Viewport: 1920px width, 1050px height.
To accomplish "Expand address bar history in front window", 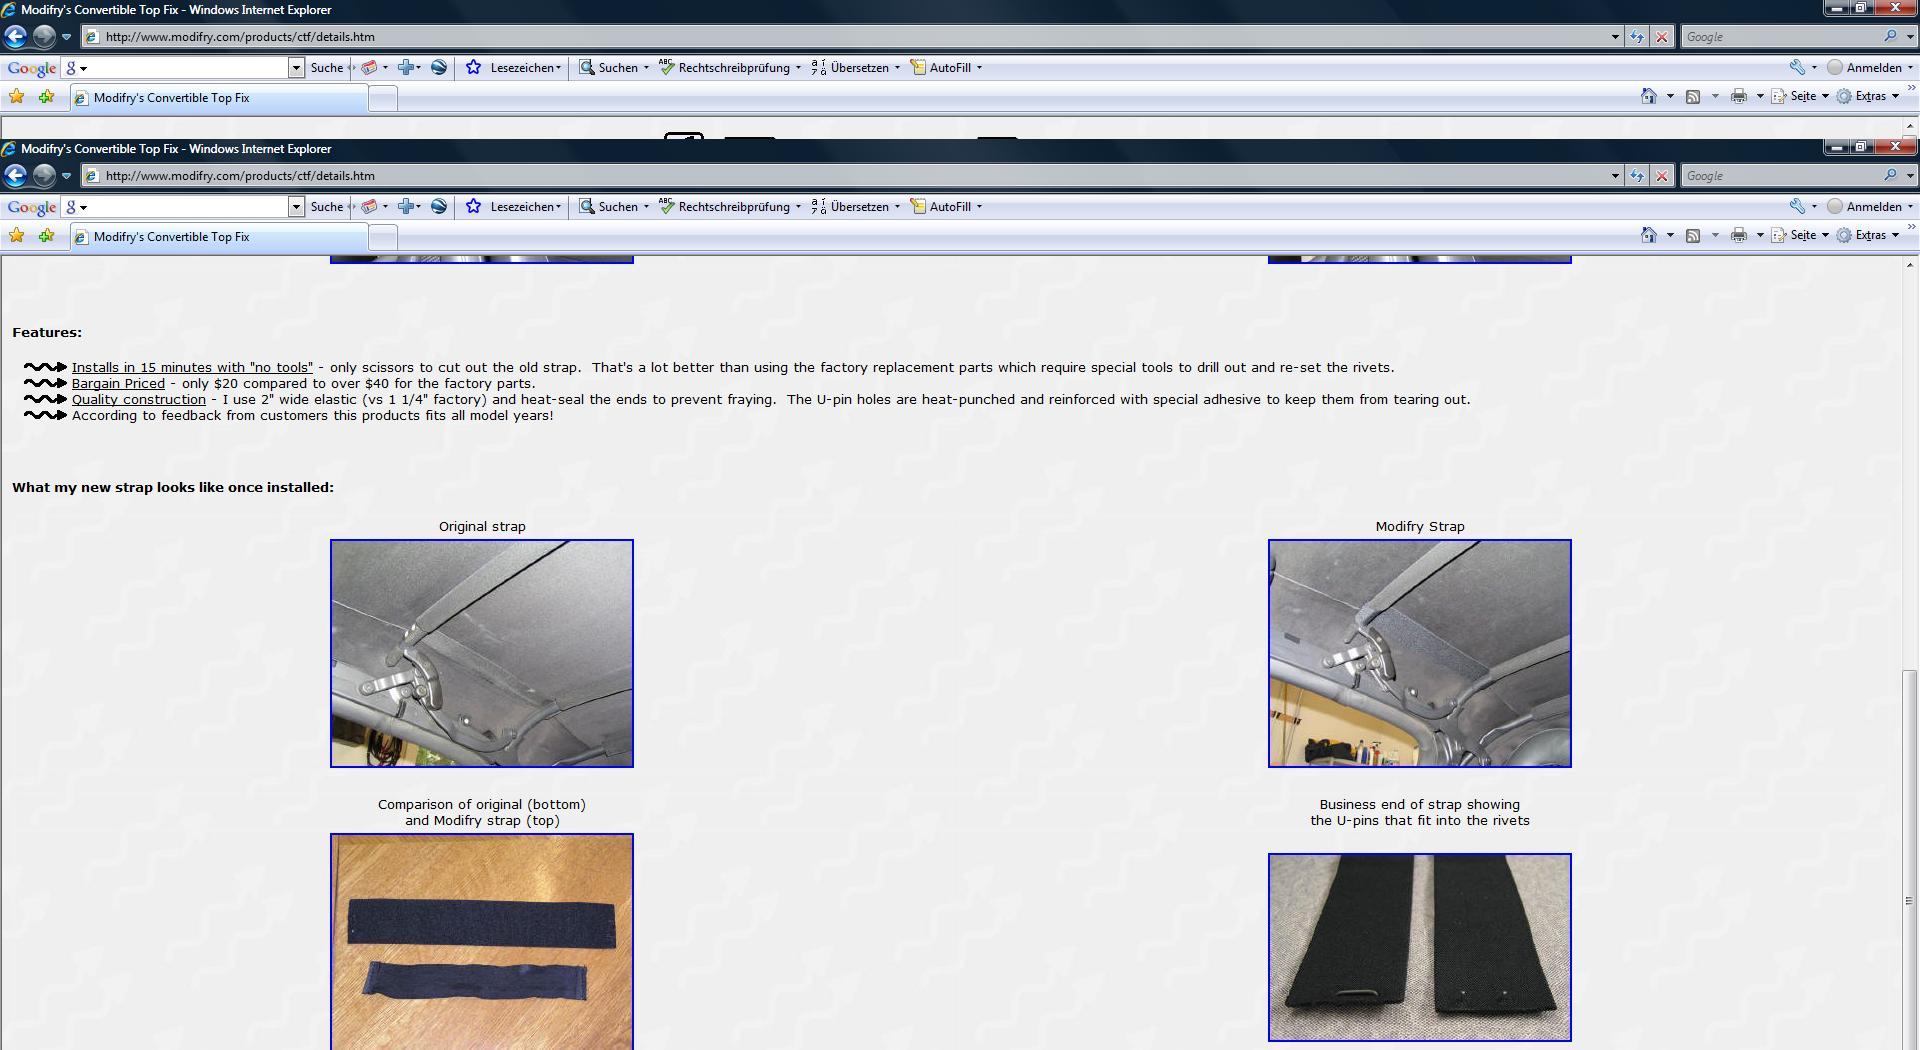I will point(1615,176).
